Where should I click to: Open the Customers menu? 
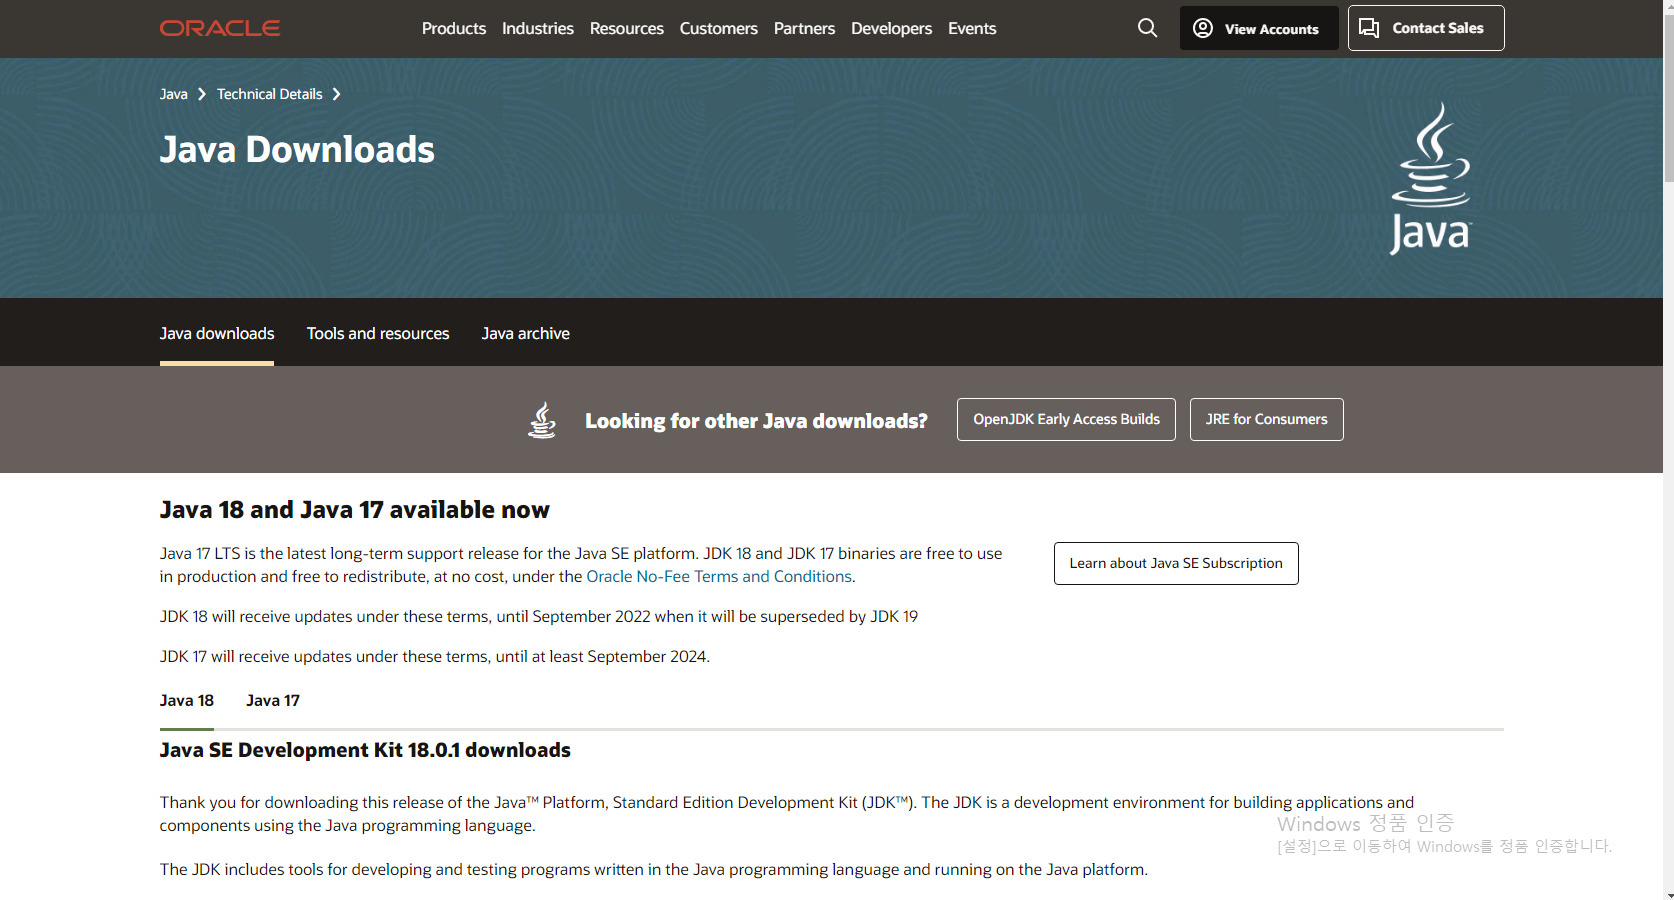click(x=719, y=28)
